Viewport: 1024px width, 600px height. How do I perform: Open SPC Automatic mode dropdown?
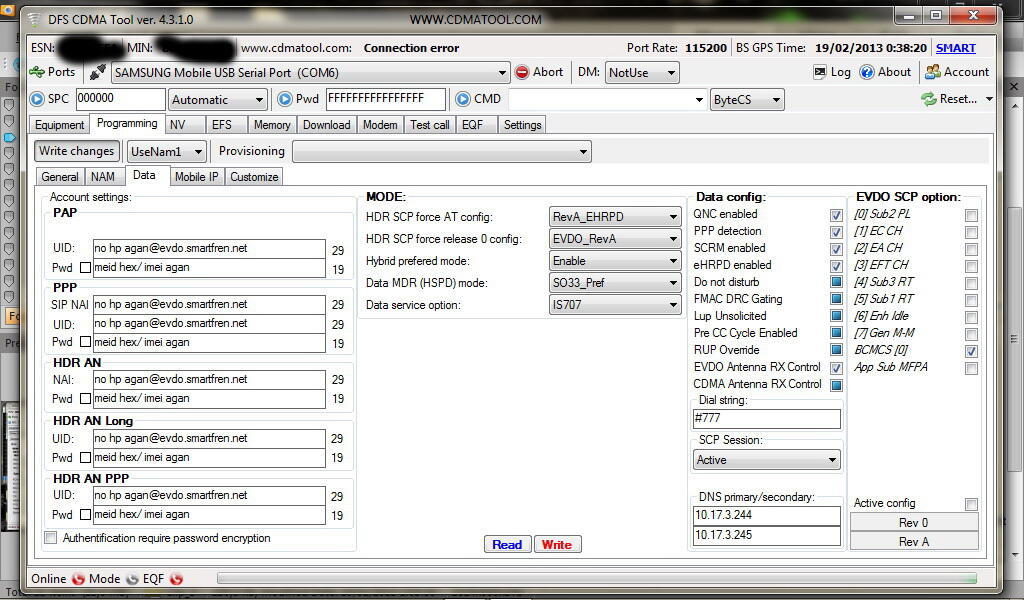point(217,100)
